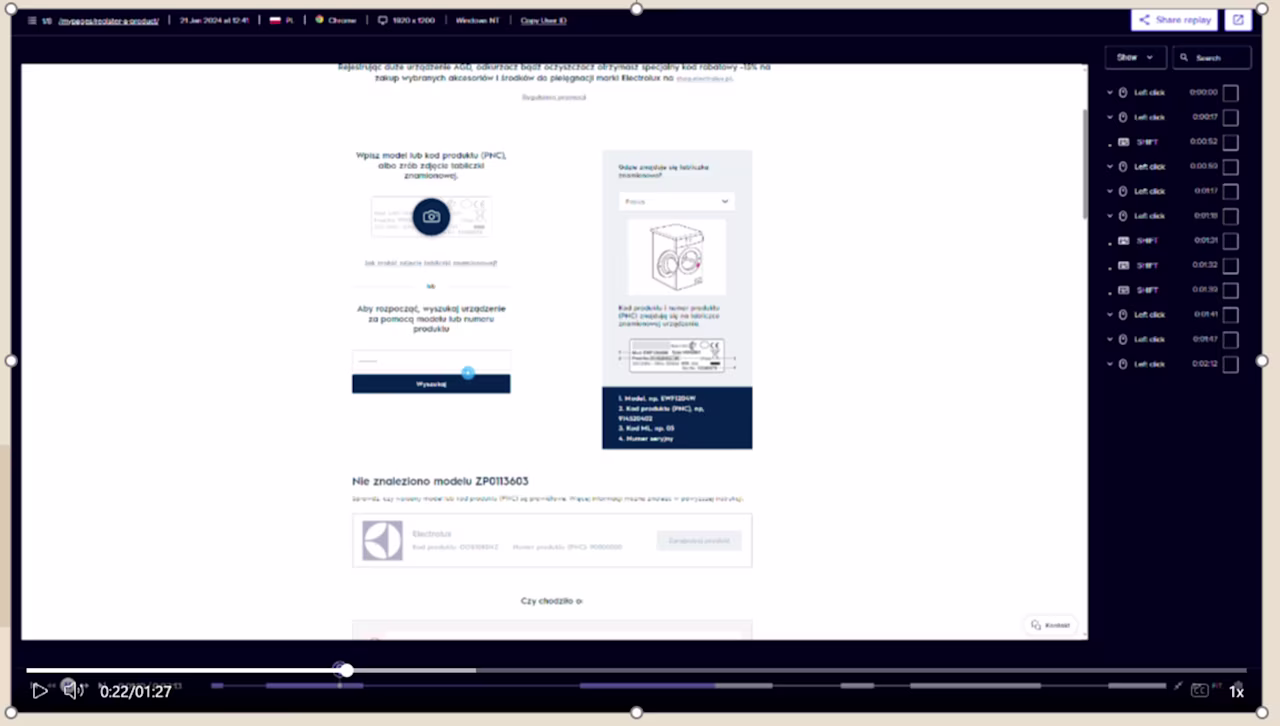Open the /mypages/register-a-product/ URL link
Viewport: 1280px width, 726px height.
pyautogui.click(x=109, y=20)
